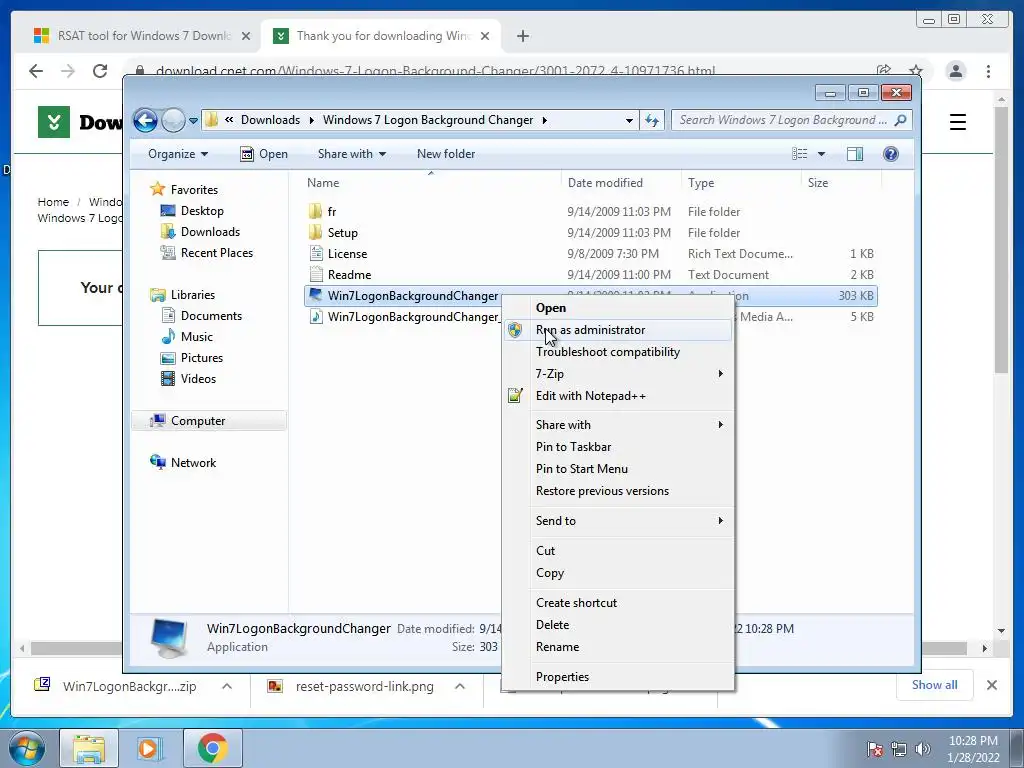Open the view options dropdown arrow
The height and width of the screenshot is (768, 1024).
click(x=822, y=154)
